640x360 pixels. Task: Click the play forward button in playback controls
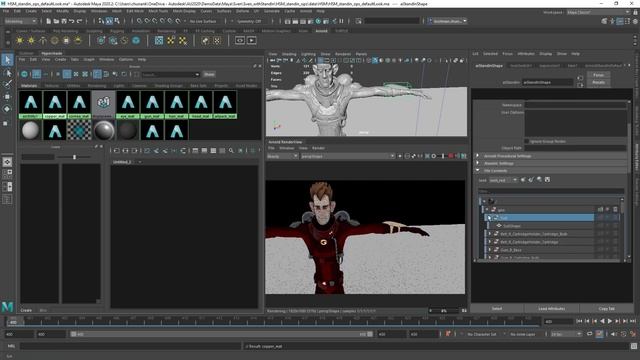point(610,321)
